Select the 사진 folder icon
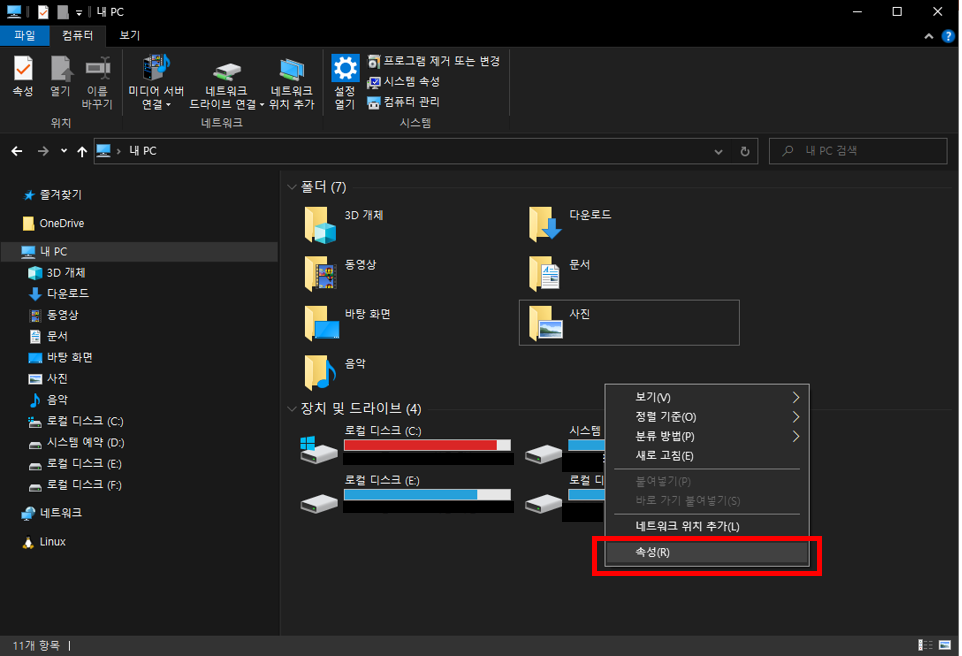Screen dimensions: 962x656 (x=546, y=323)
